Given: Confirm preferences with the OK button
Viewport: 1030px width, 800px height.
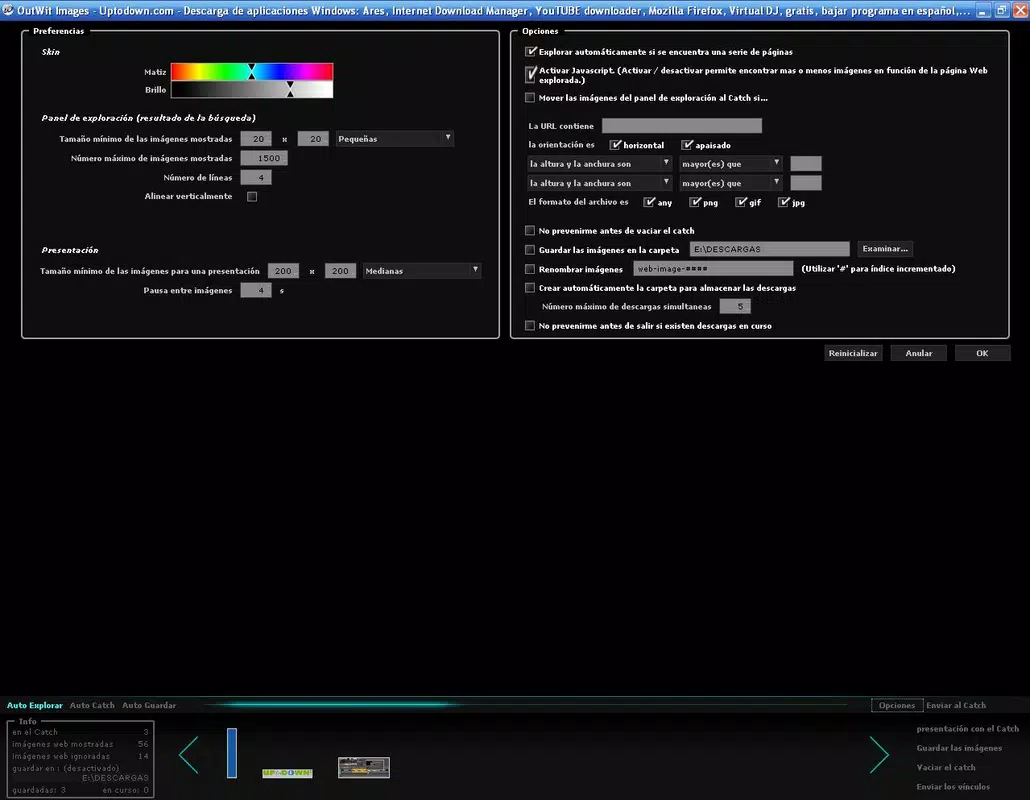Looking at the screenshot, I should (982, 353).
